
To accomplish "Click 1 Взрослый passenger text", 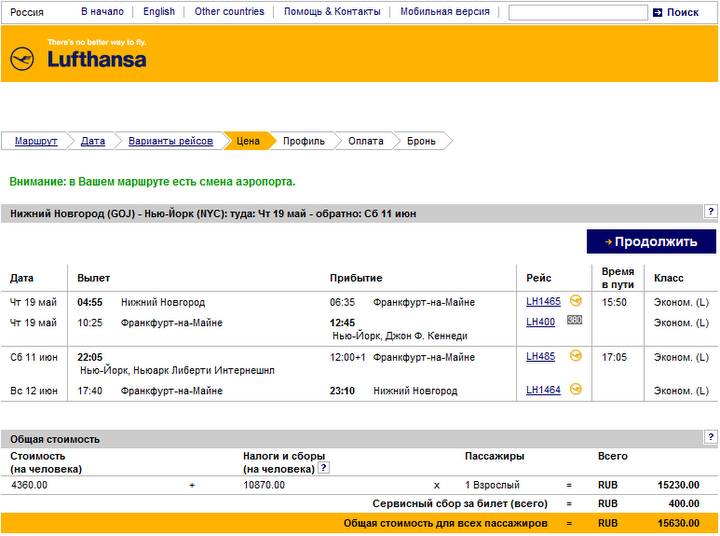I will pos(492,485).
